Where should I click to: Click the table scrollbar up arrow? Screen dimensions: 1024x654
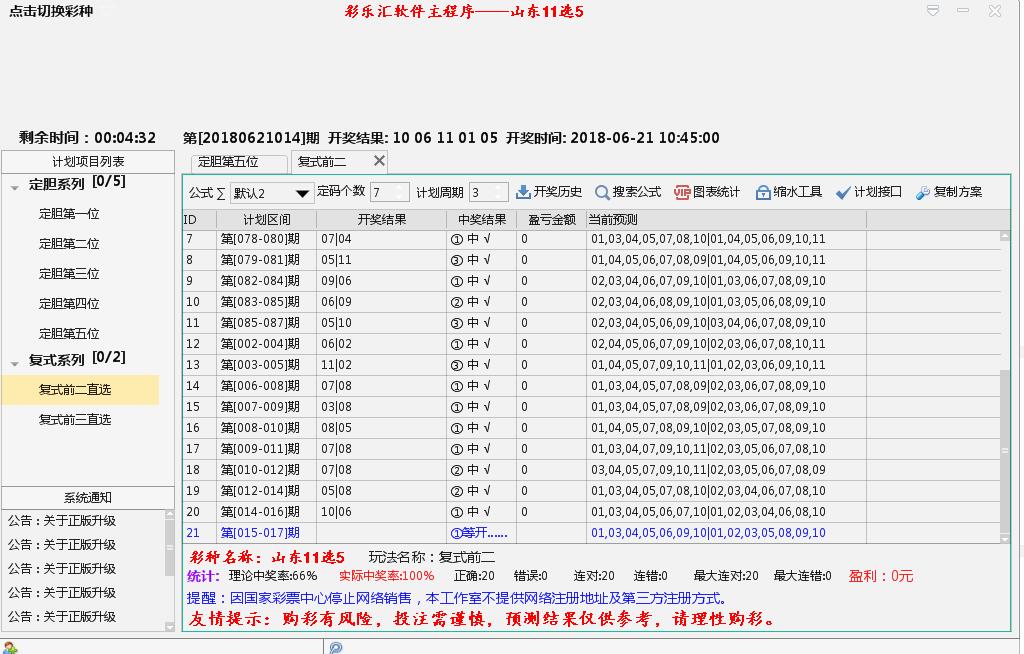tap(1005, 236)
